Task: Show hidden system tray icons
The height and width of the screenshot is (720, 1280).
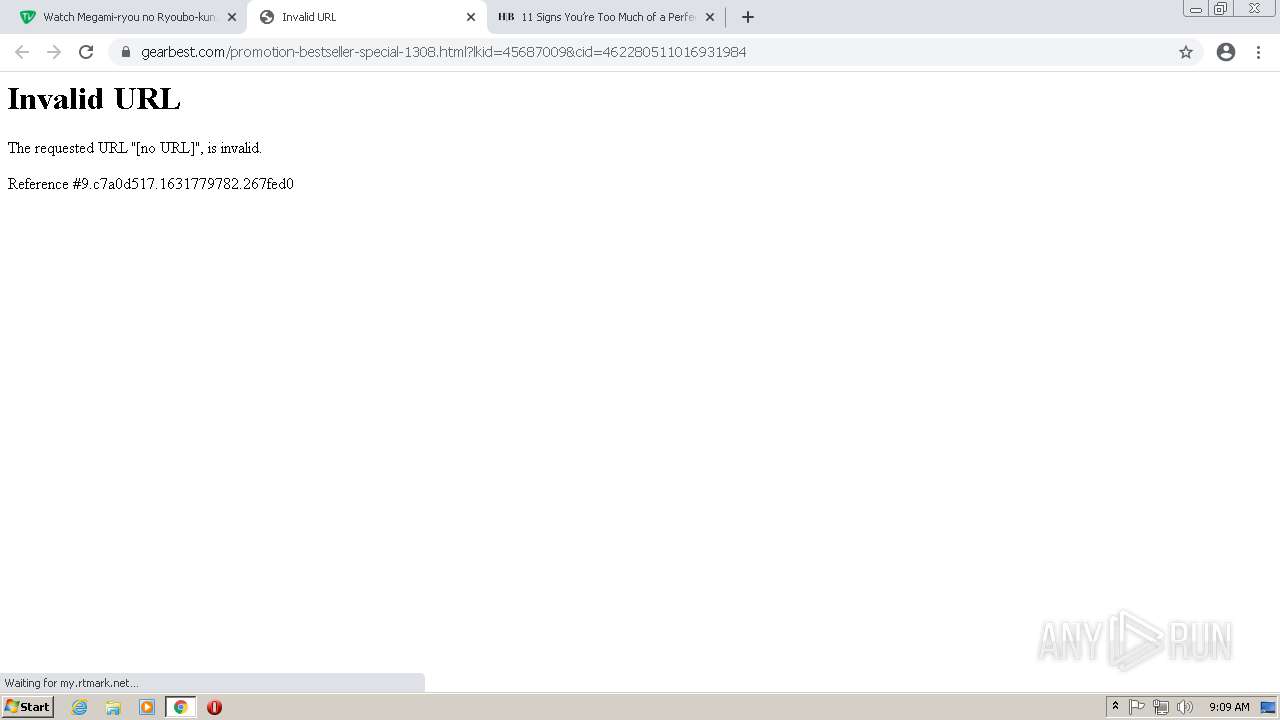Action: [1115, 707]
